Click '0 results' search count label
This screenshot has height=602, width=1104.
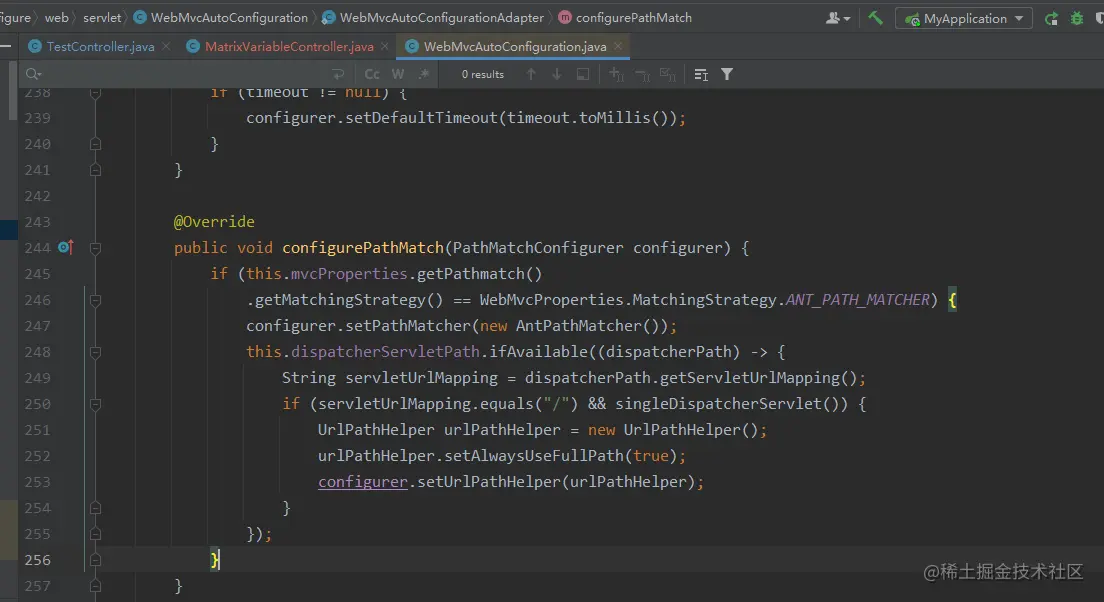[x=482, y=74]
